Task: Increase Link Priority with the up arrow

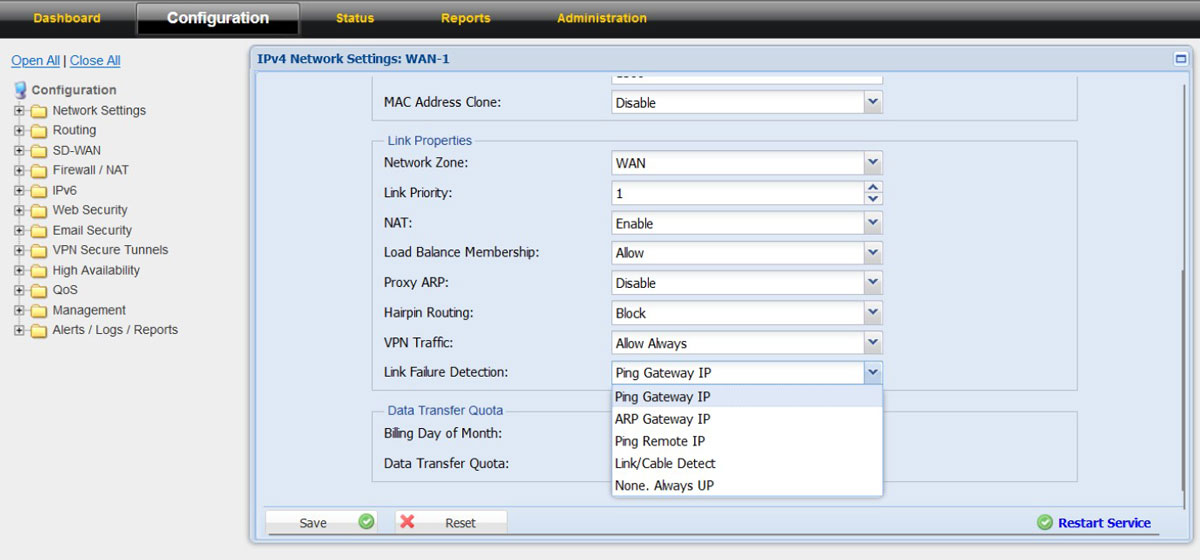Action: 873,187
